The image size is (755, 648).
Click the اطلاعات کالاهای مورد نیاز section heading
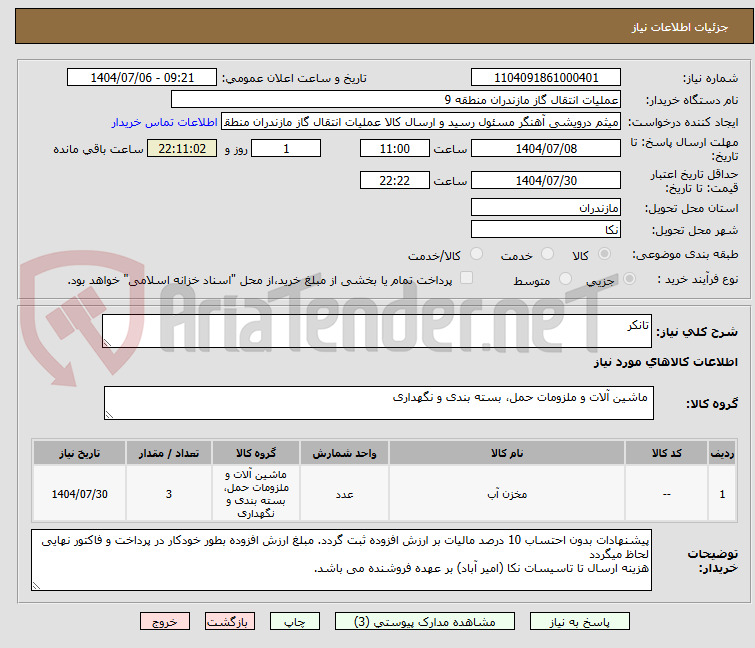[x=665, y=362]
